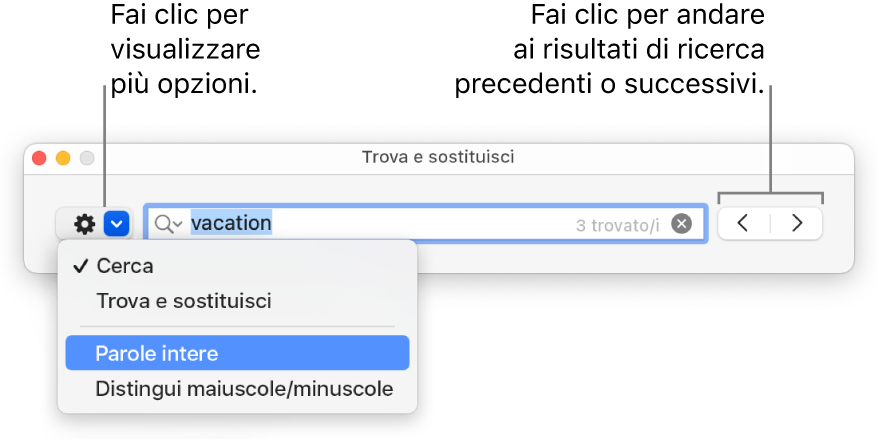This screenshot has height=439, width=880.
Task: Click the caption about risultati di ricerca
Action: coord(610,51)
